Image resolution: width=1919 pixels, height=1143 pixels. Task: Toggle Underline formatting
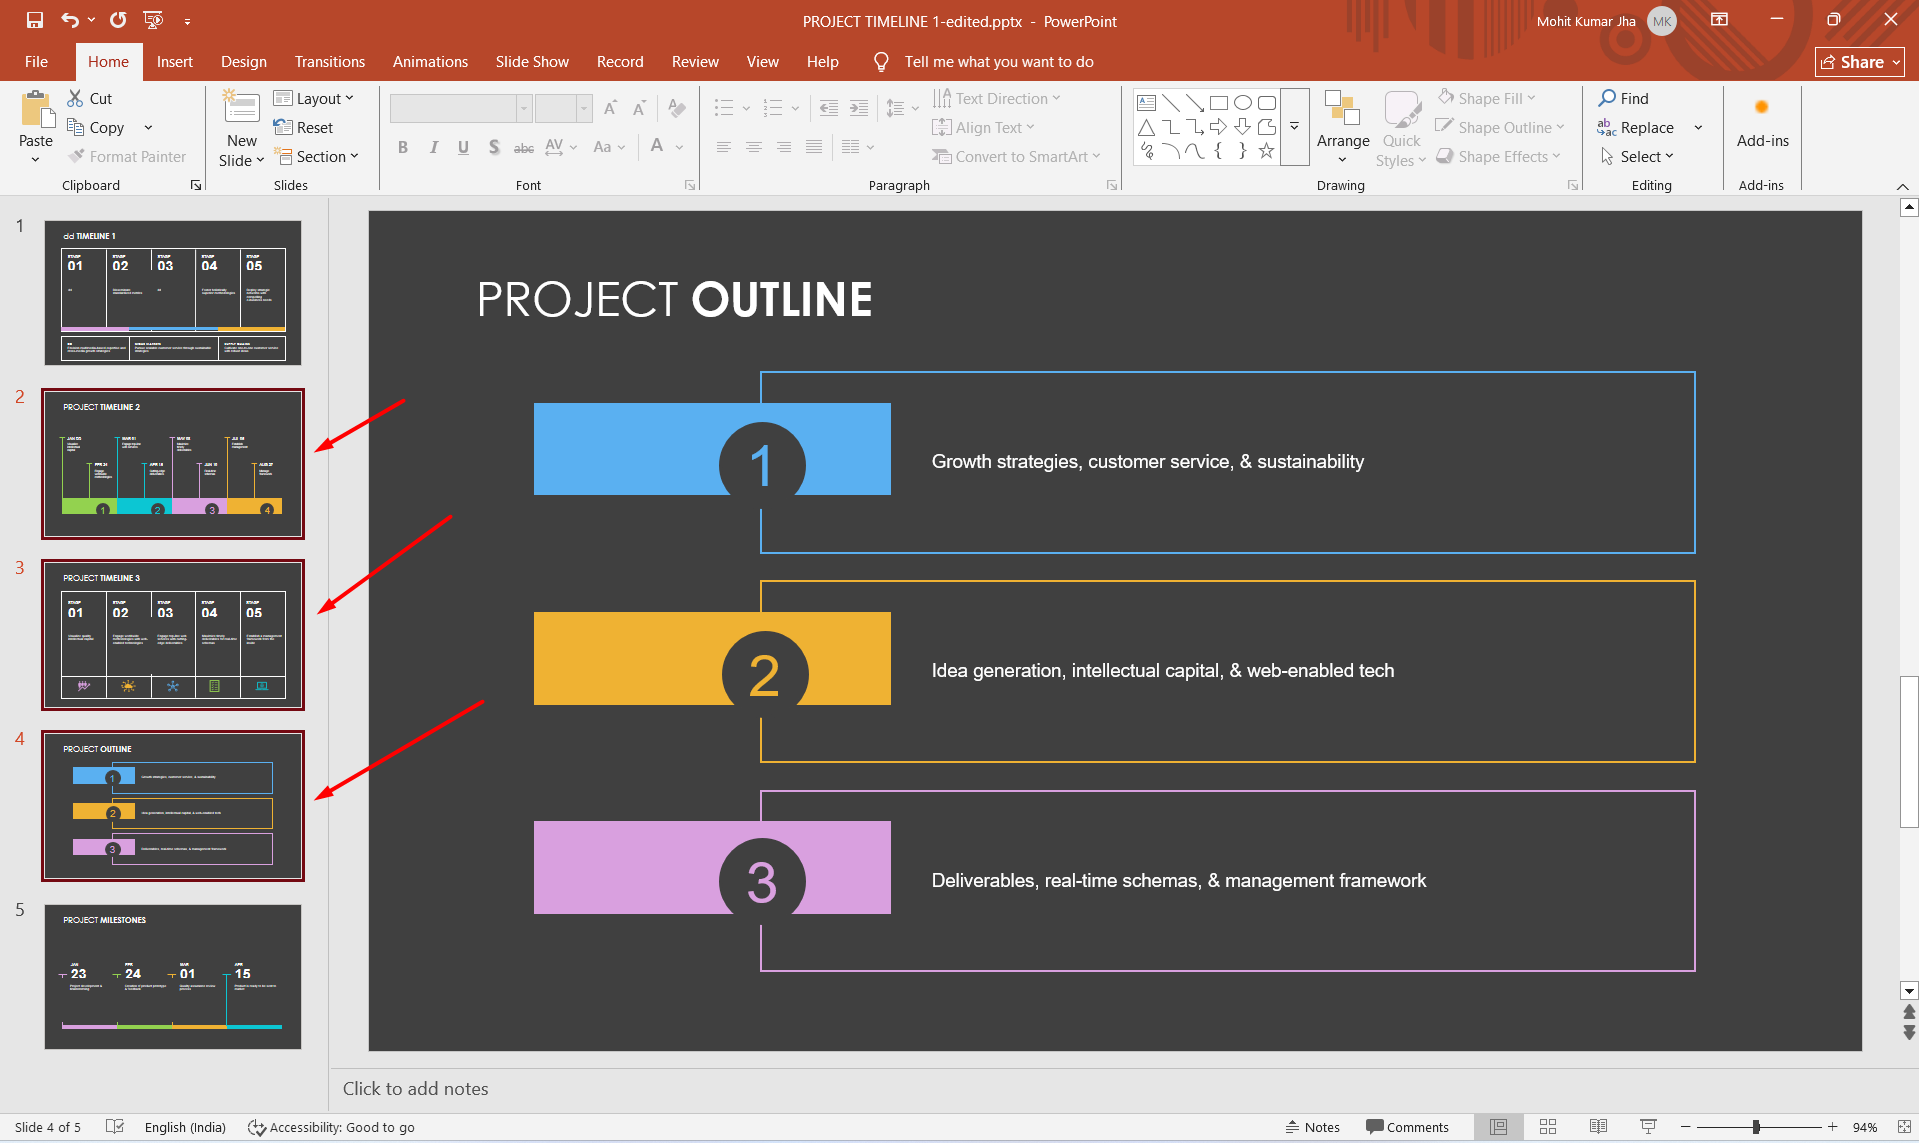(463, 147)
